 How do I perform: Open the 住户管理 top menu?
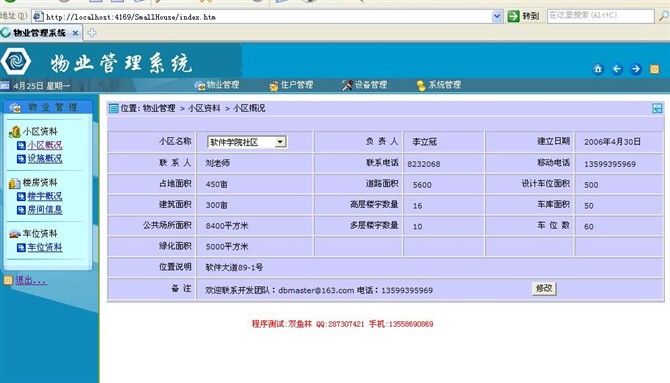(291, 85)
